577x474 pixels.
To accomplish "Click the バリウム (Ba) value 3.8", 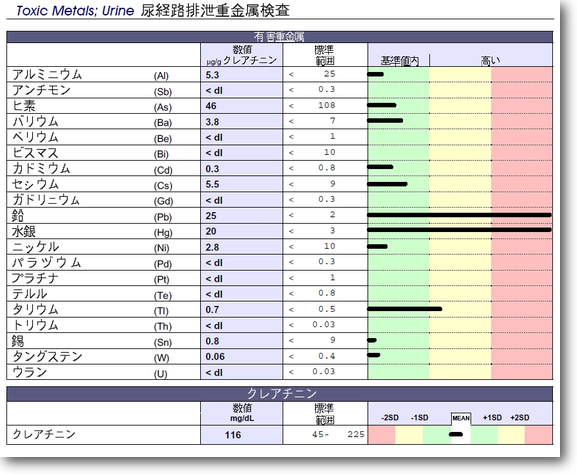I will 212,122.
